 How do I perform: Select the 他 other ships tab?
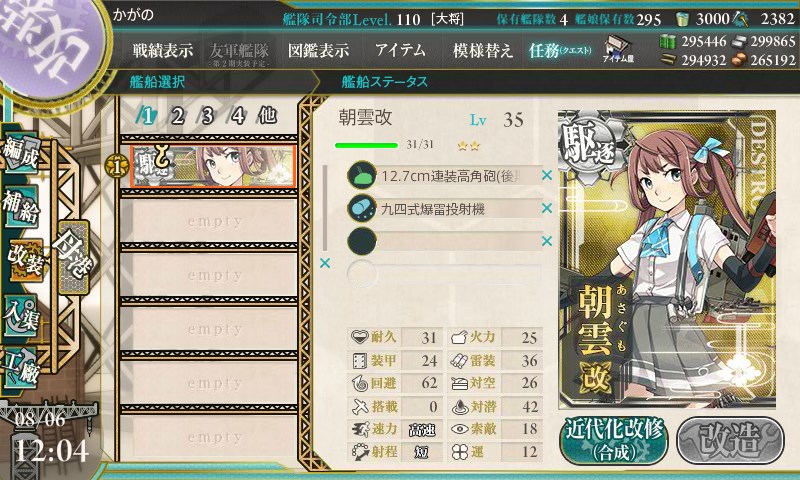pyautogui.click(x=267, y=116)
